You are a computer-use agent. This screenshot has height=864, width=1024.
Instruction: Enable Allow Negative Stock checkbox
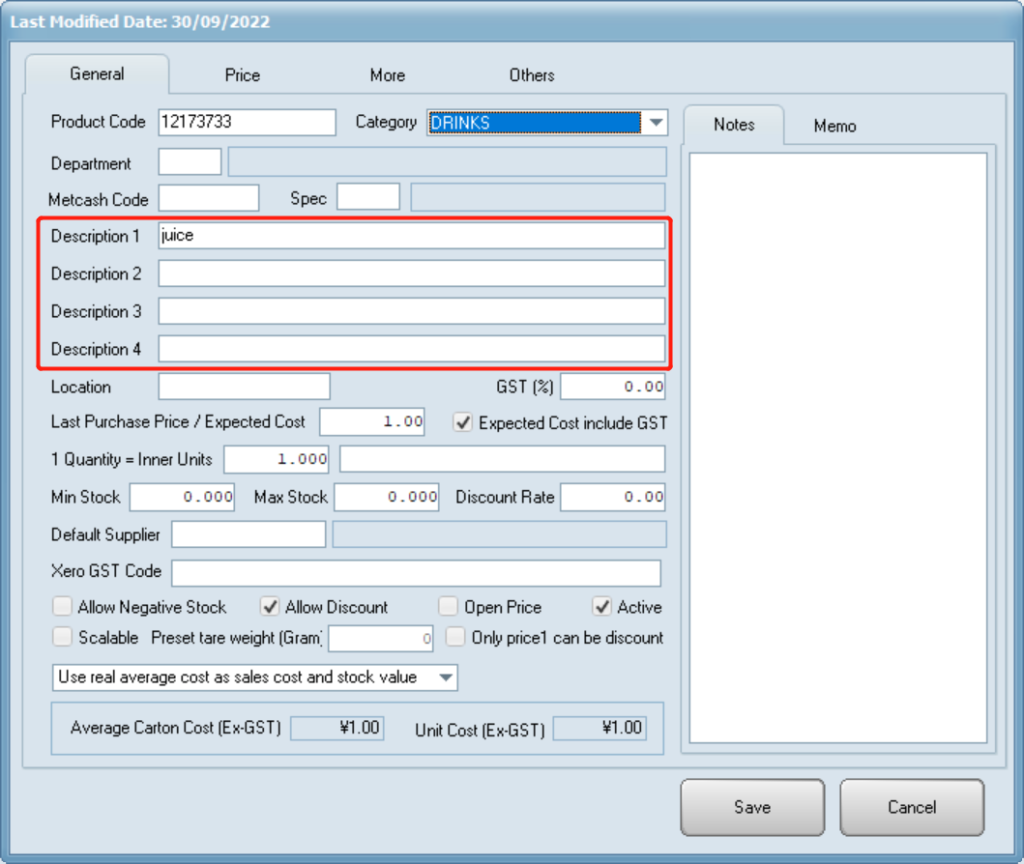(63, 607)
